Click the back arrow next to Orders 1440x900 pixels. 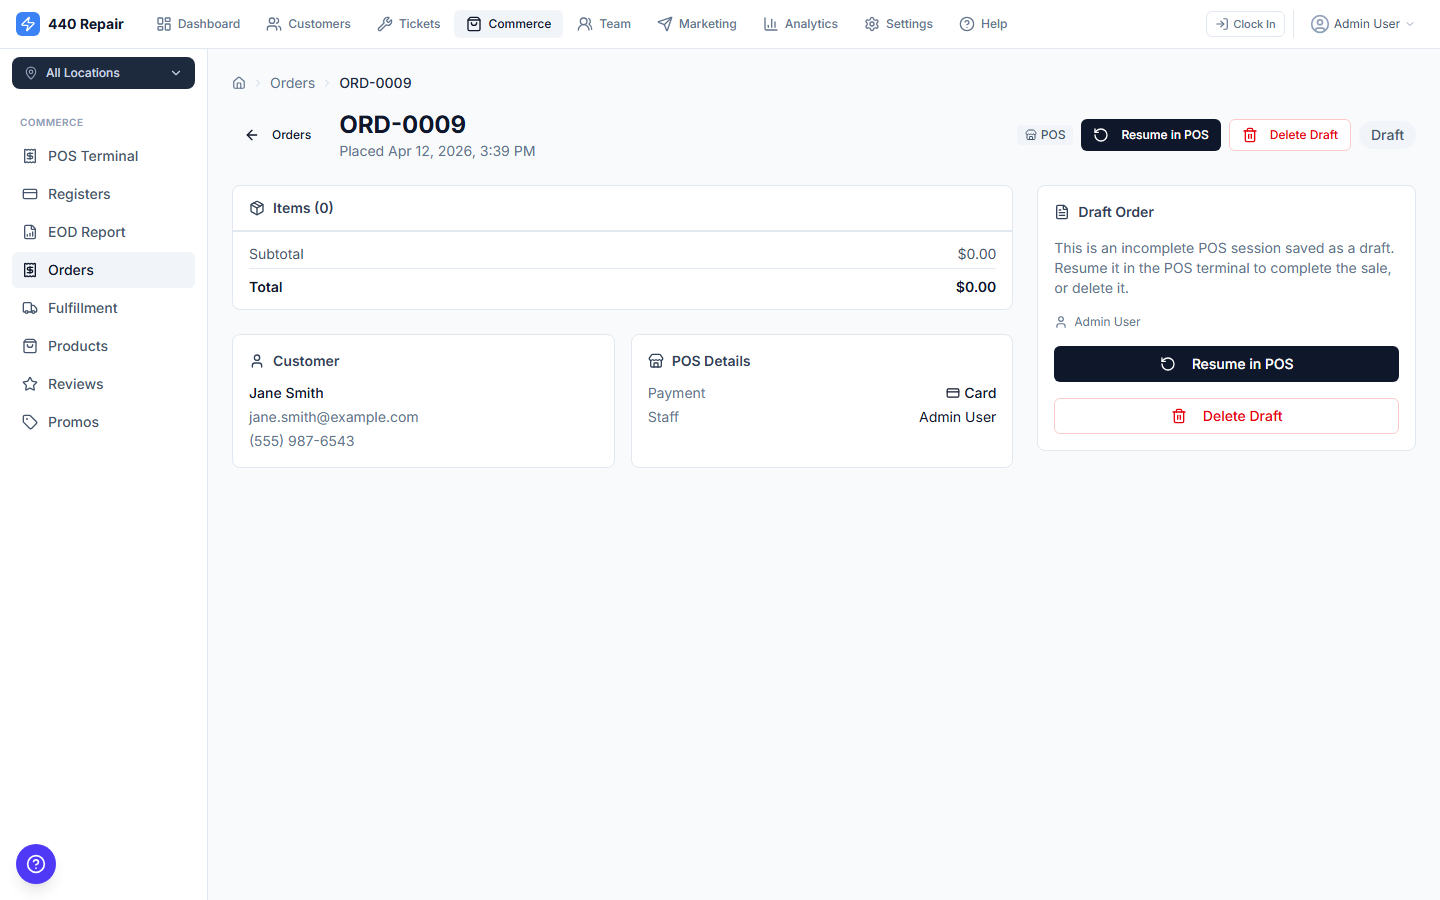252,134
